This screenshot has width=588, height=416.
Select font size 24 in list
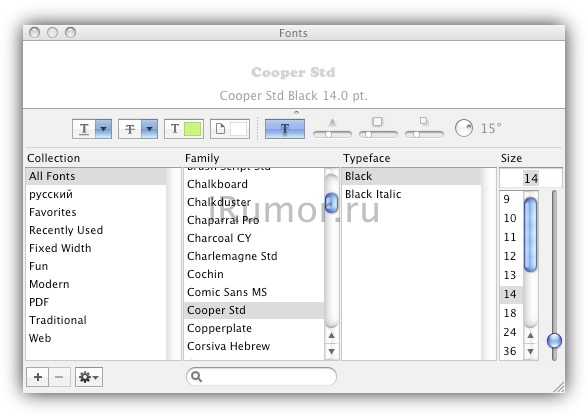point(511,332)
